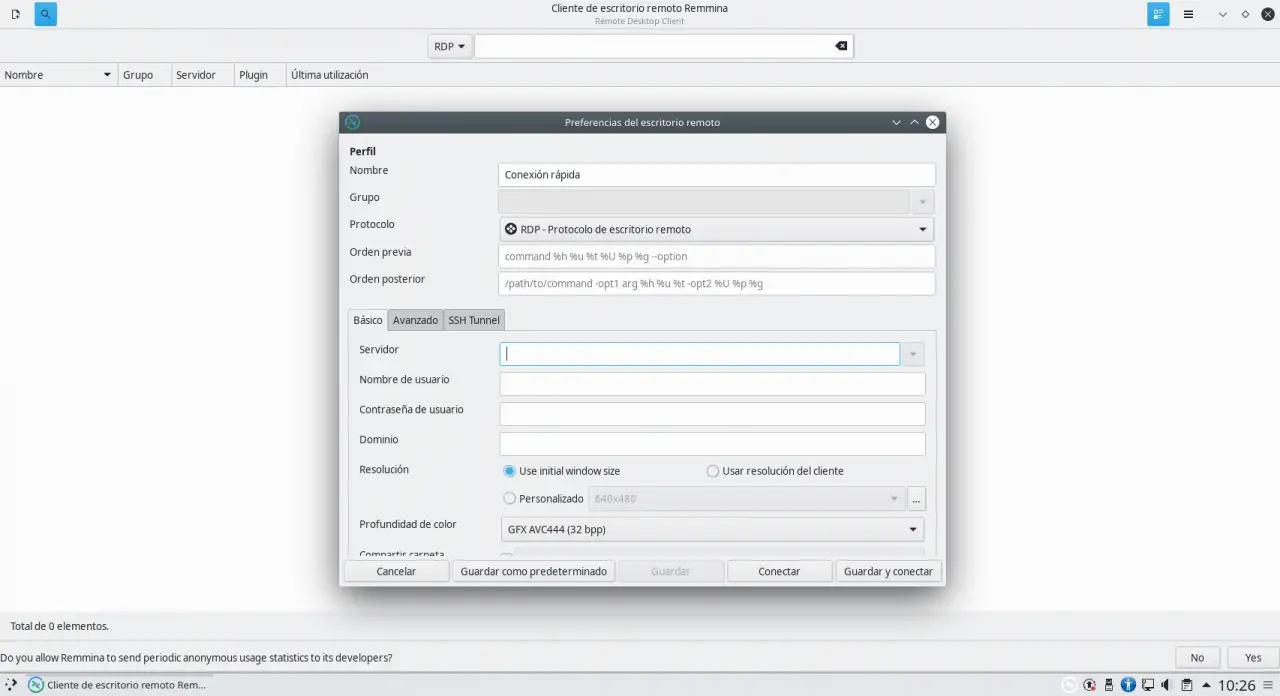Maximize the preferences dialog with the up chevron
Viewport: 1280px width, 696px height.
914,122
